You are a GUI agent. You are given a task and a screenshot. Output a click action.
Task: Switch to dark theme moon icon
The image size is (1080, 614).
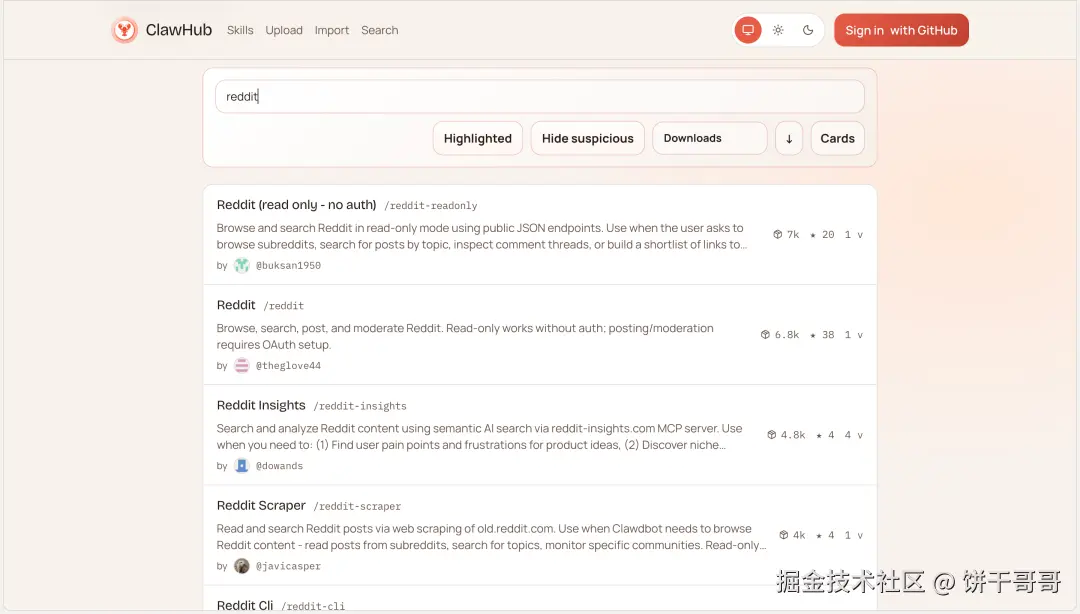coord(808,30)
